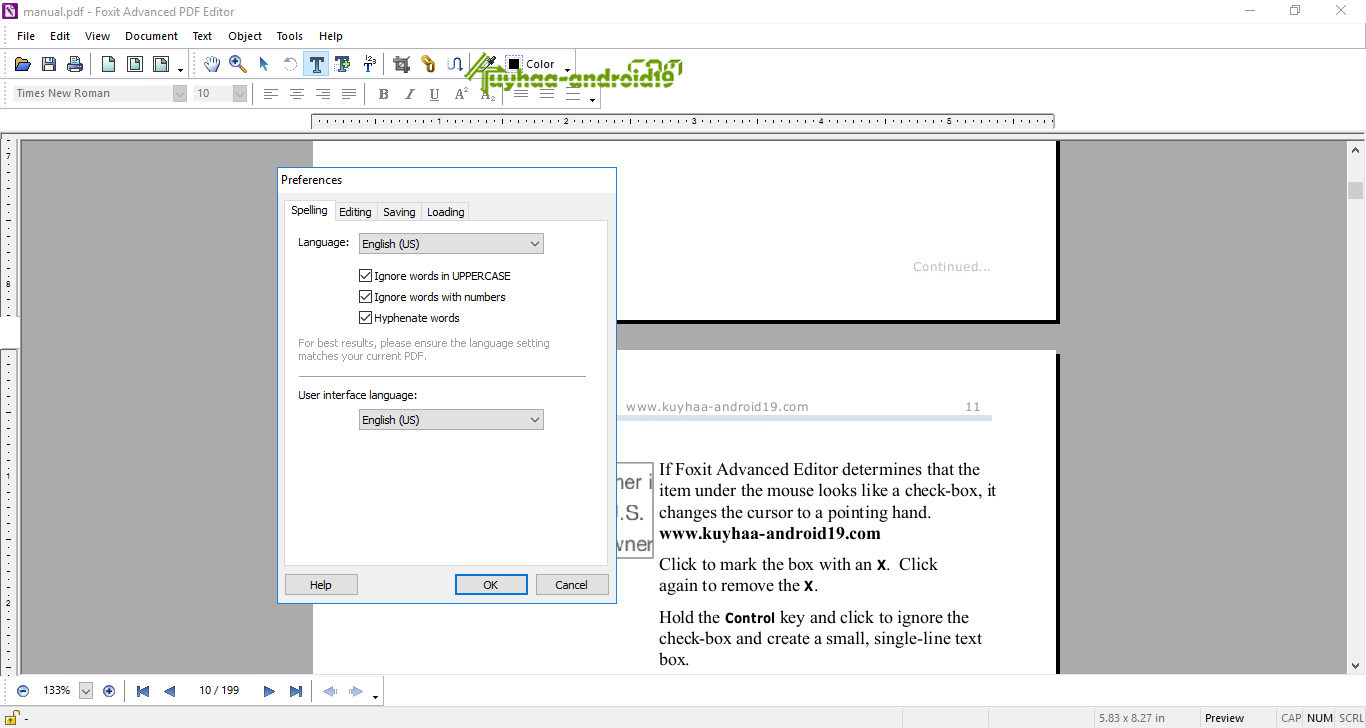Click the Eyedropper color picker icon

pyautogui.click(x=489, y=63)
